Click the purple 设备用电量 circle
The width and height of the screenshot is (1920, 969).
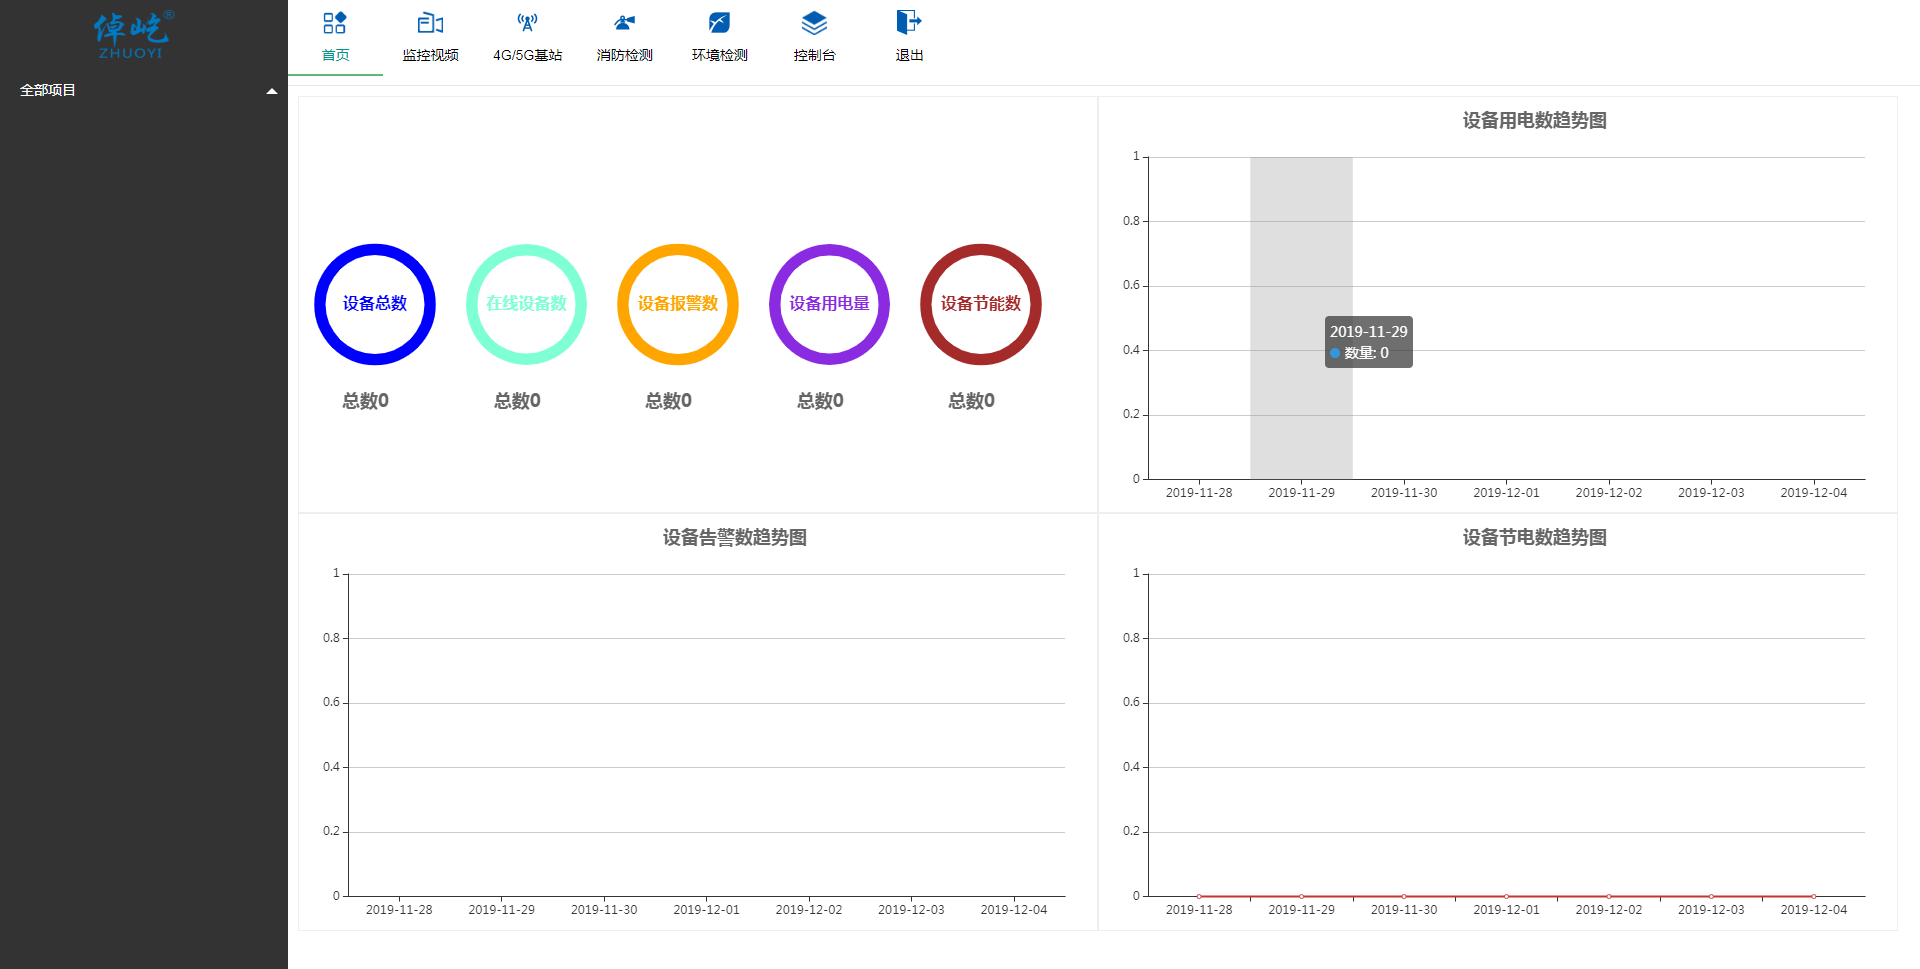pyautogui.click(x=829, y=304)
